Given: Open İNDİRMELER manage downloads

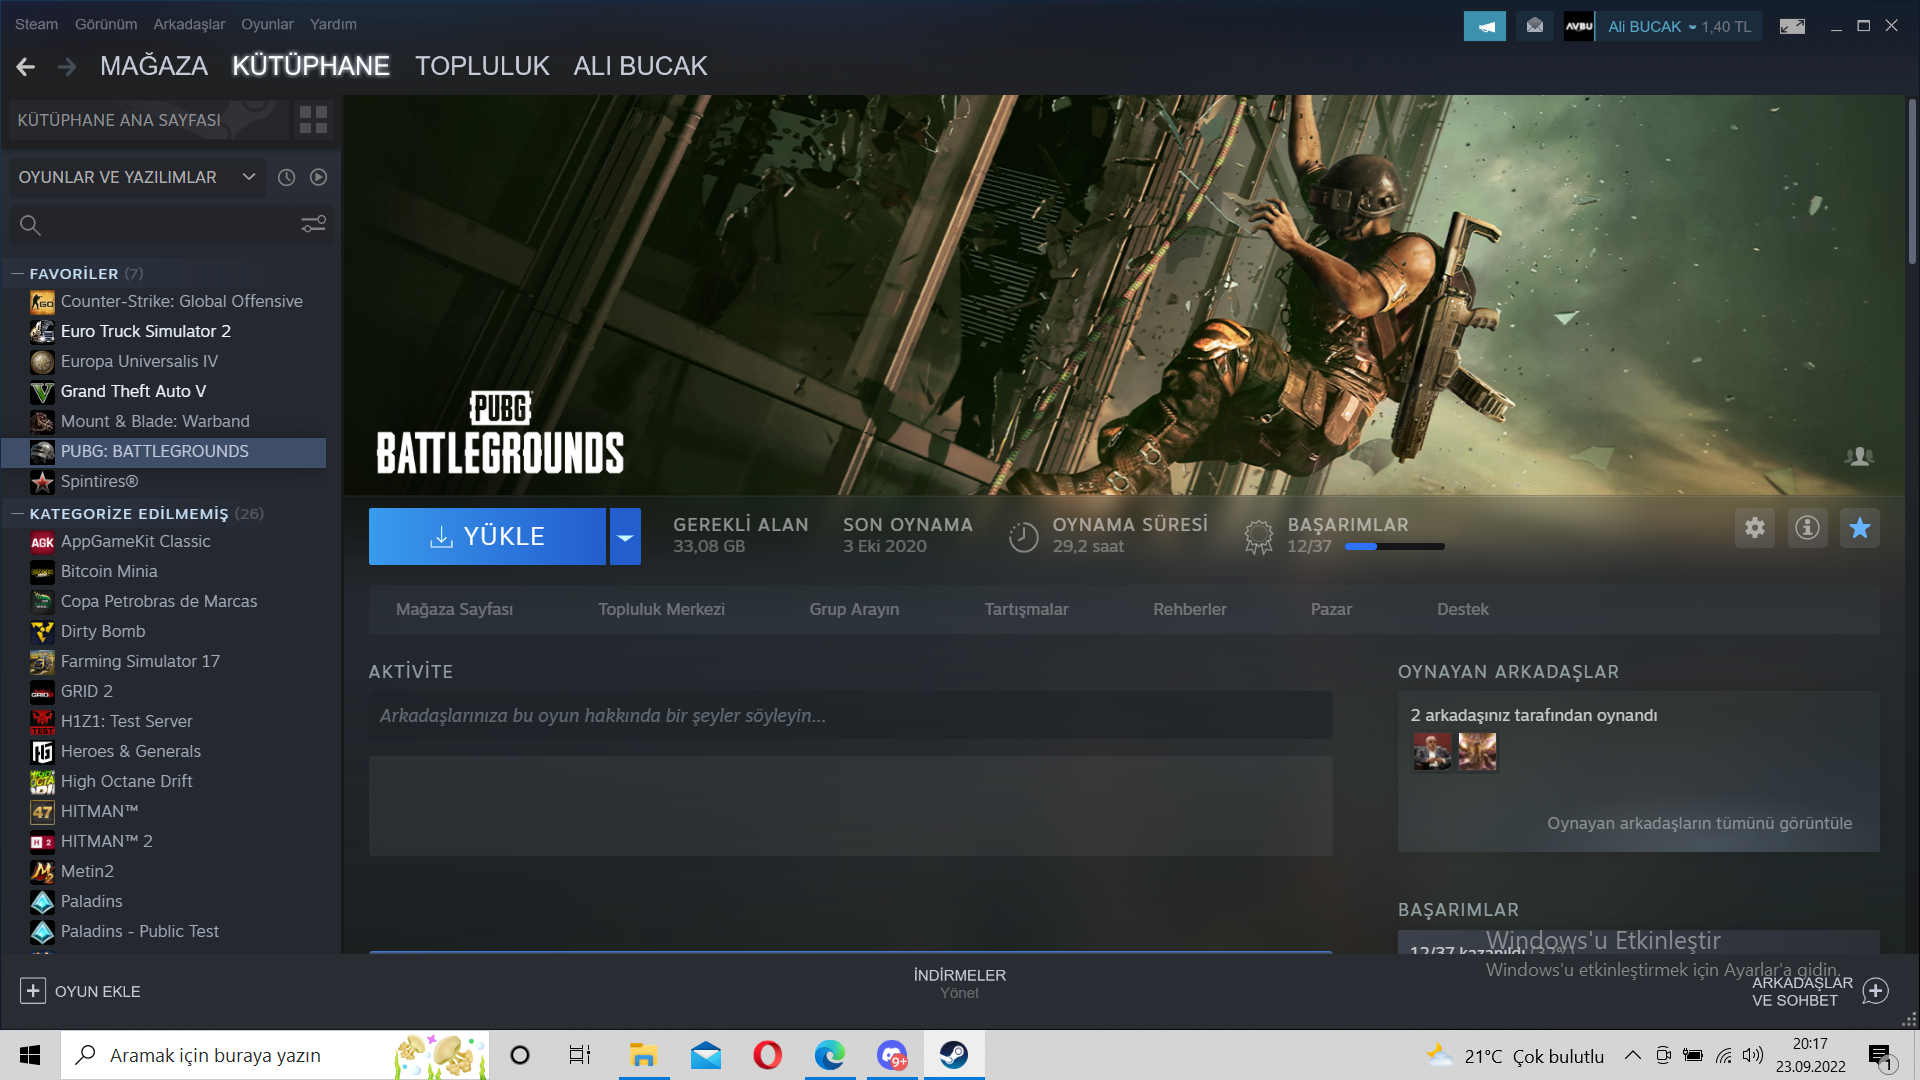Looking at the screenshot, I should [x=960, y=983].
